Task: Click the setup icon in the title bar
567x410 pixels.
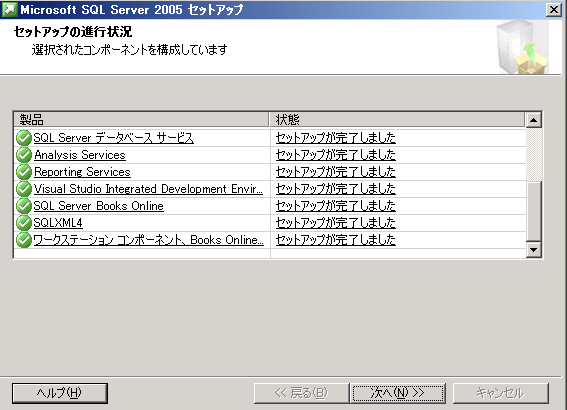Action: [x=9, y=9]
